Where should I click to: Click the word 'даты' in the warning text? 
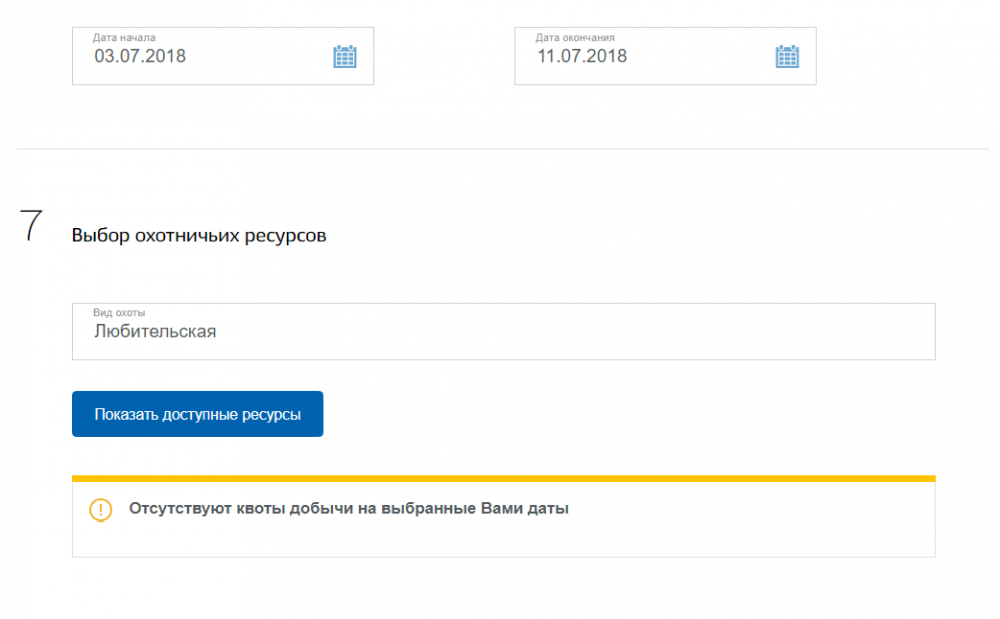pos(551,508)
